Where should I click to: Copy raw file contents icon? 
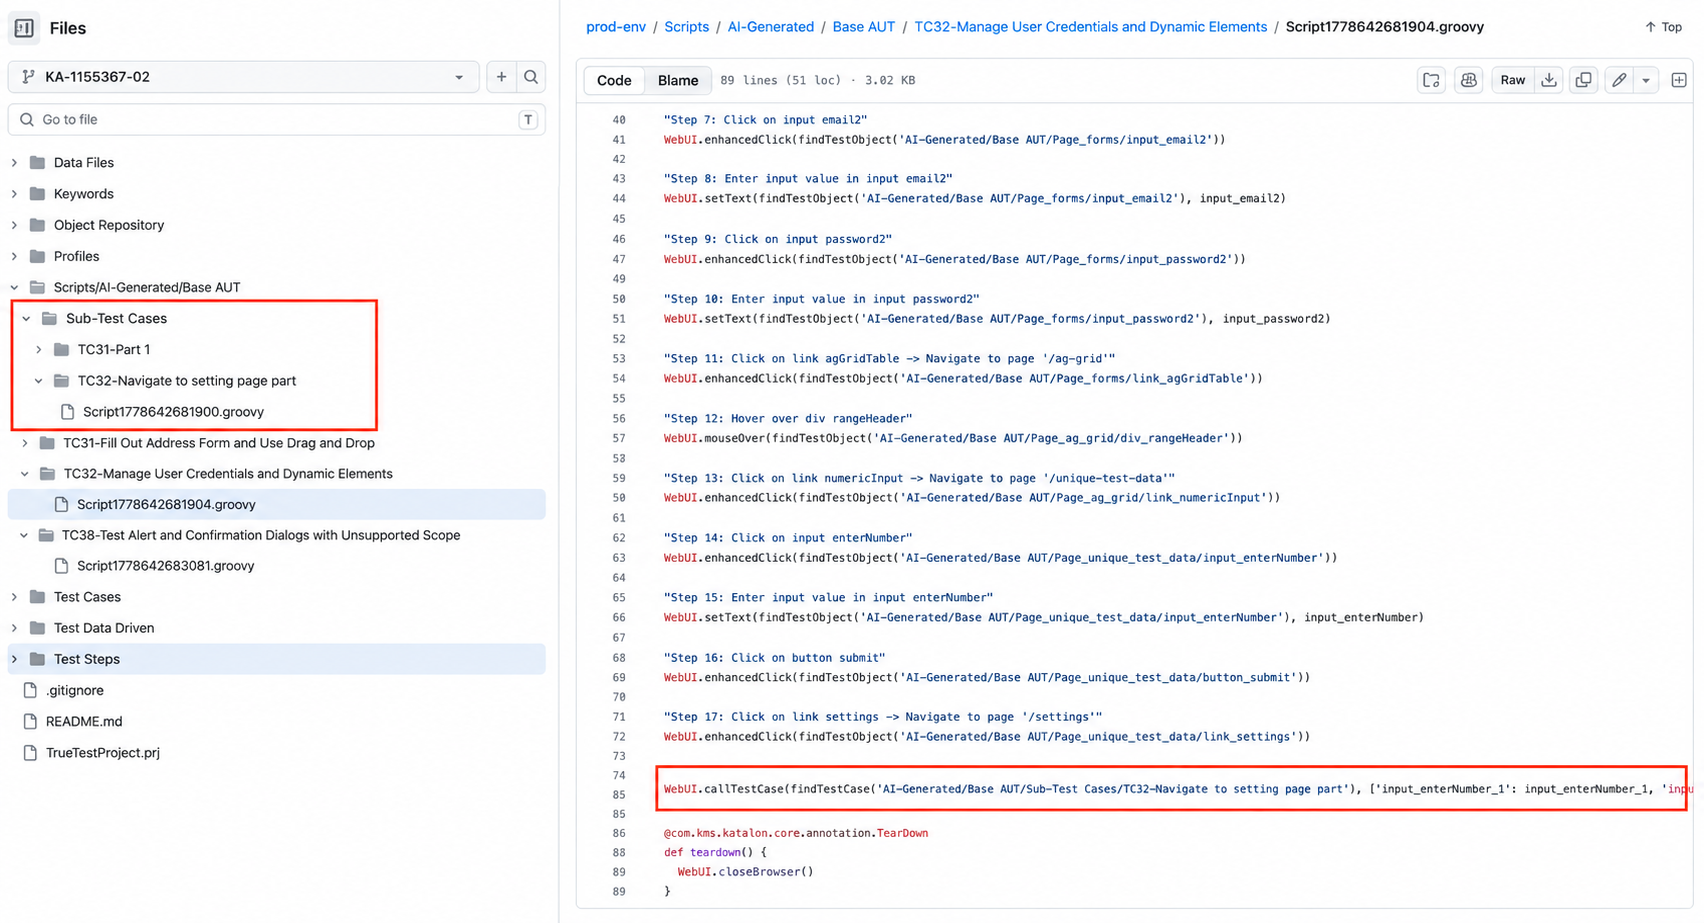[x=1583, y=80]
